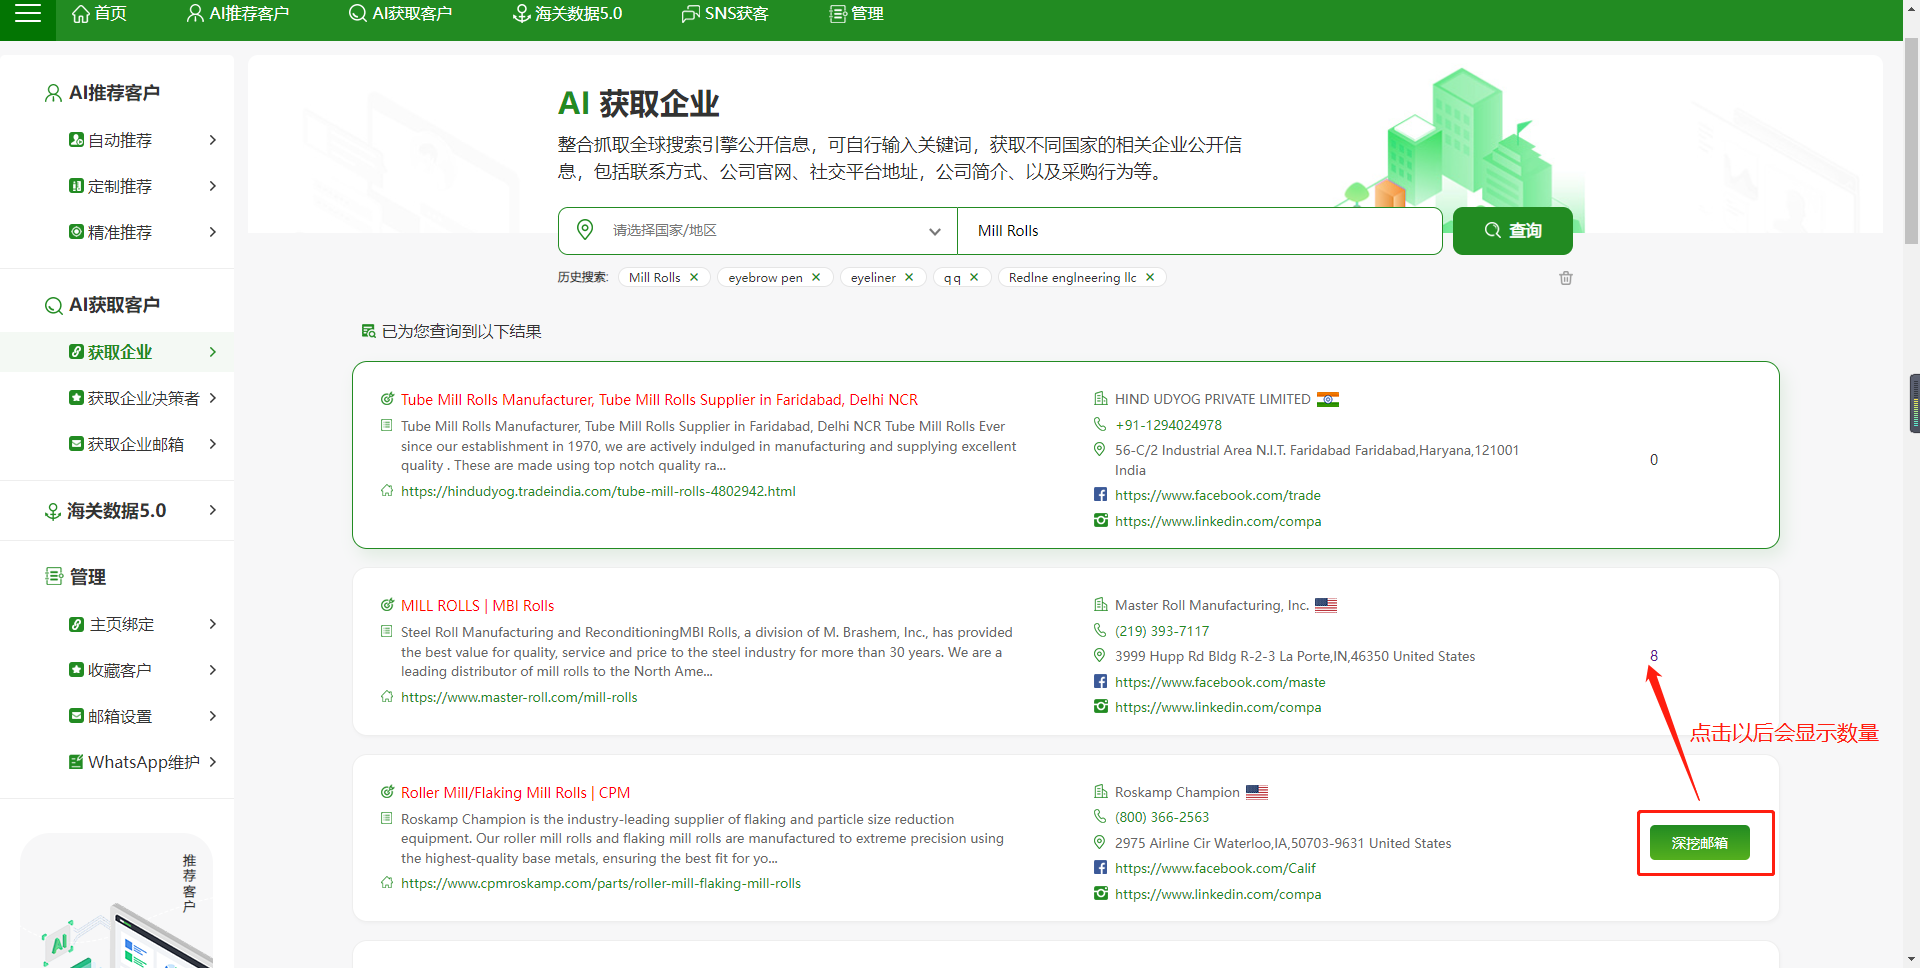Open cpmroskamp.com roller-mill URL link
The height and width of the screenshot is (968, 1920).
(x=601, y=883)
